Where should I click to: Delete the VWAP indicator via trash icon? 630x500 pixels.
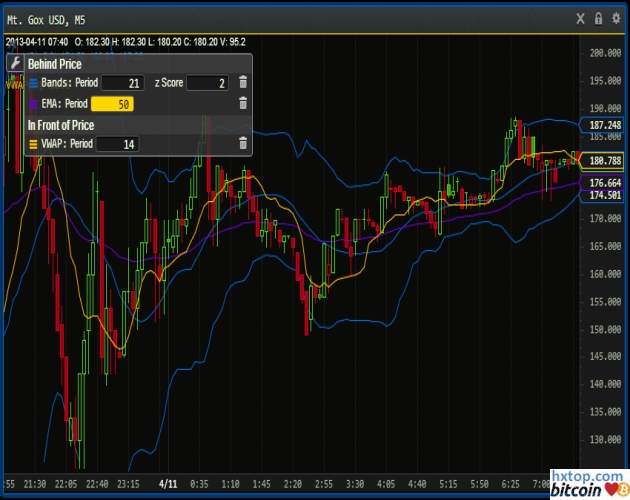pyautogui.click(x=242, y=144)
